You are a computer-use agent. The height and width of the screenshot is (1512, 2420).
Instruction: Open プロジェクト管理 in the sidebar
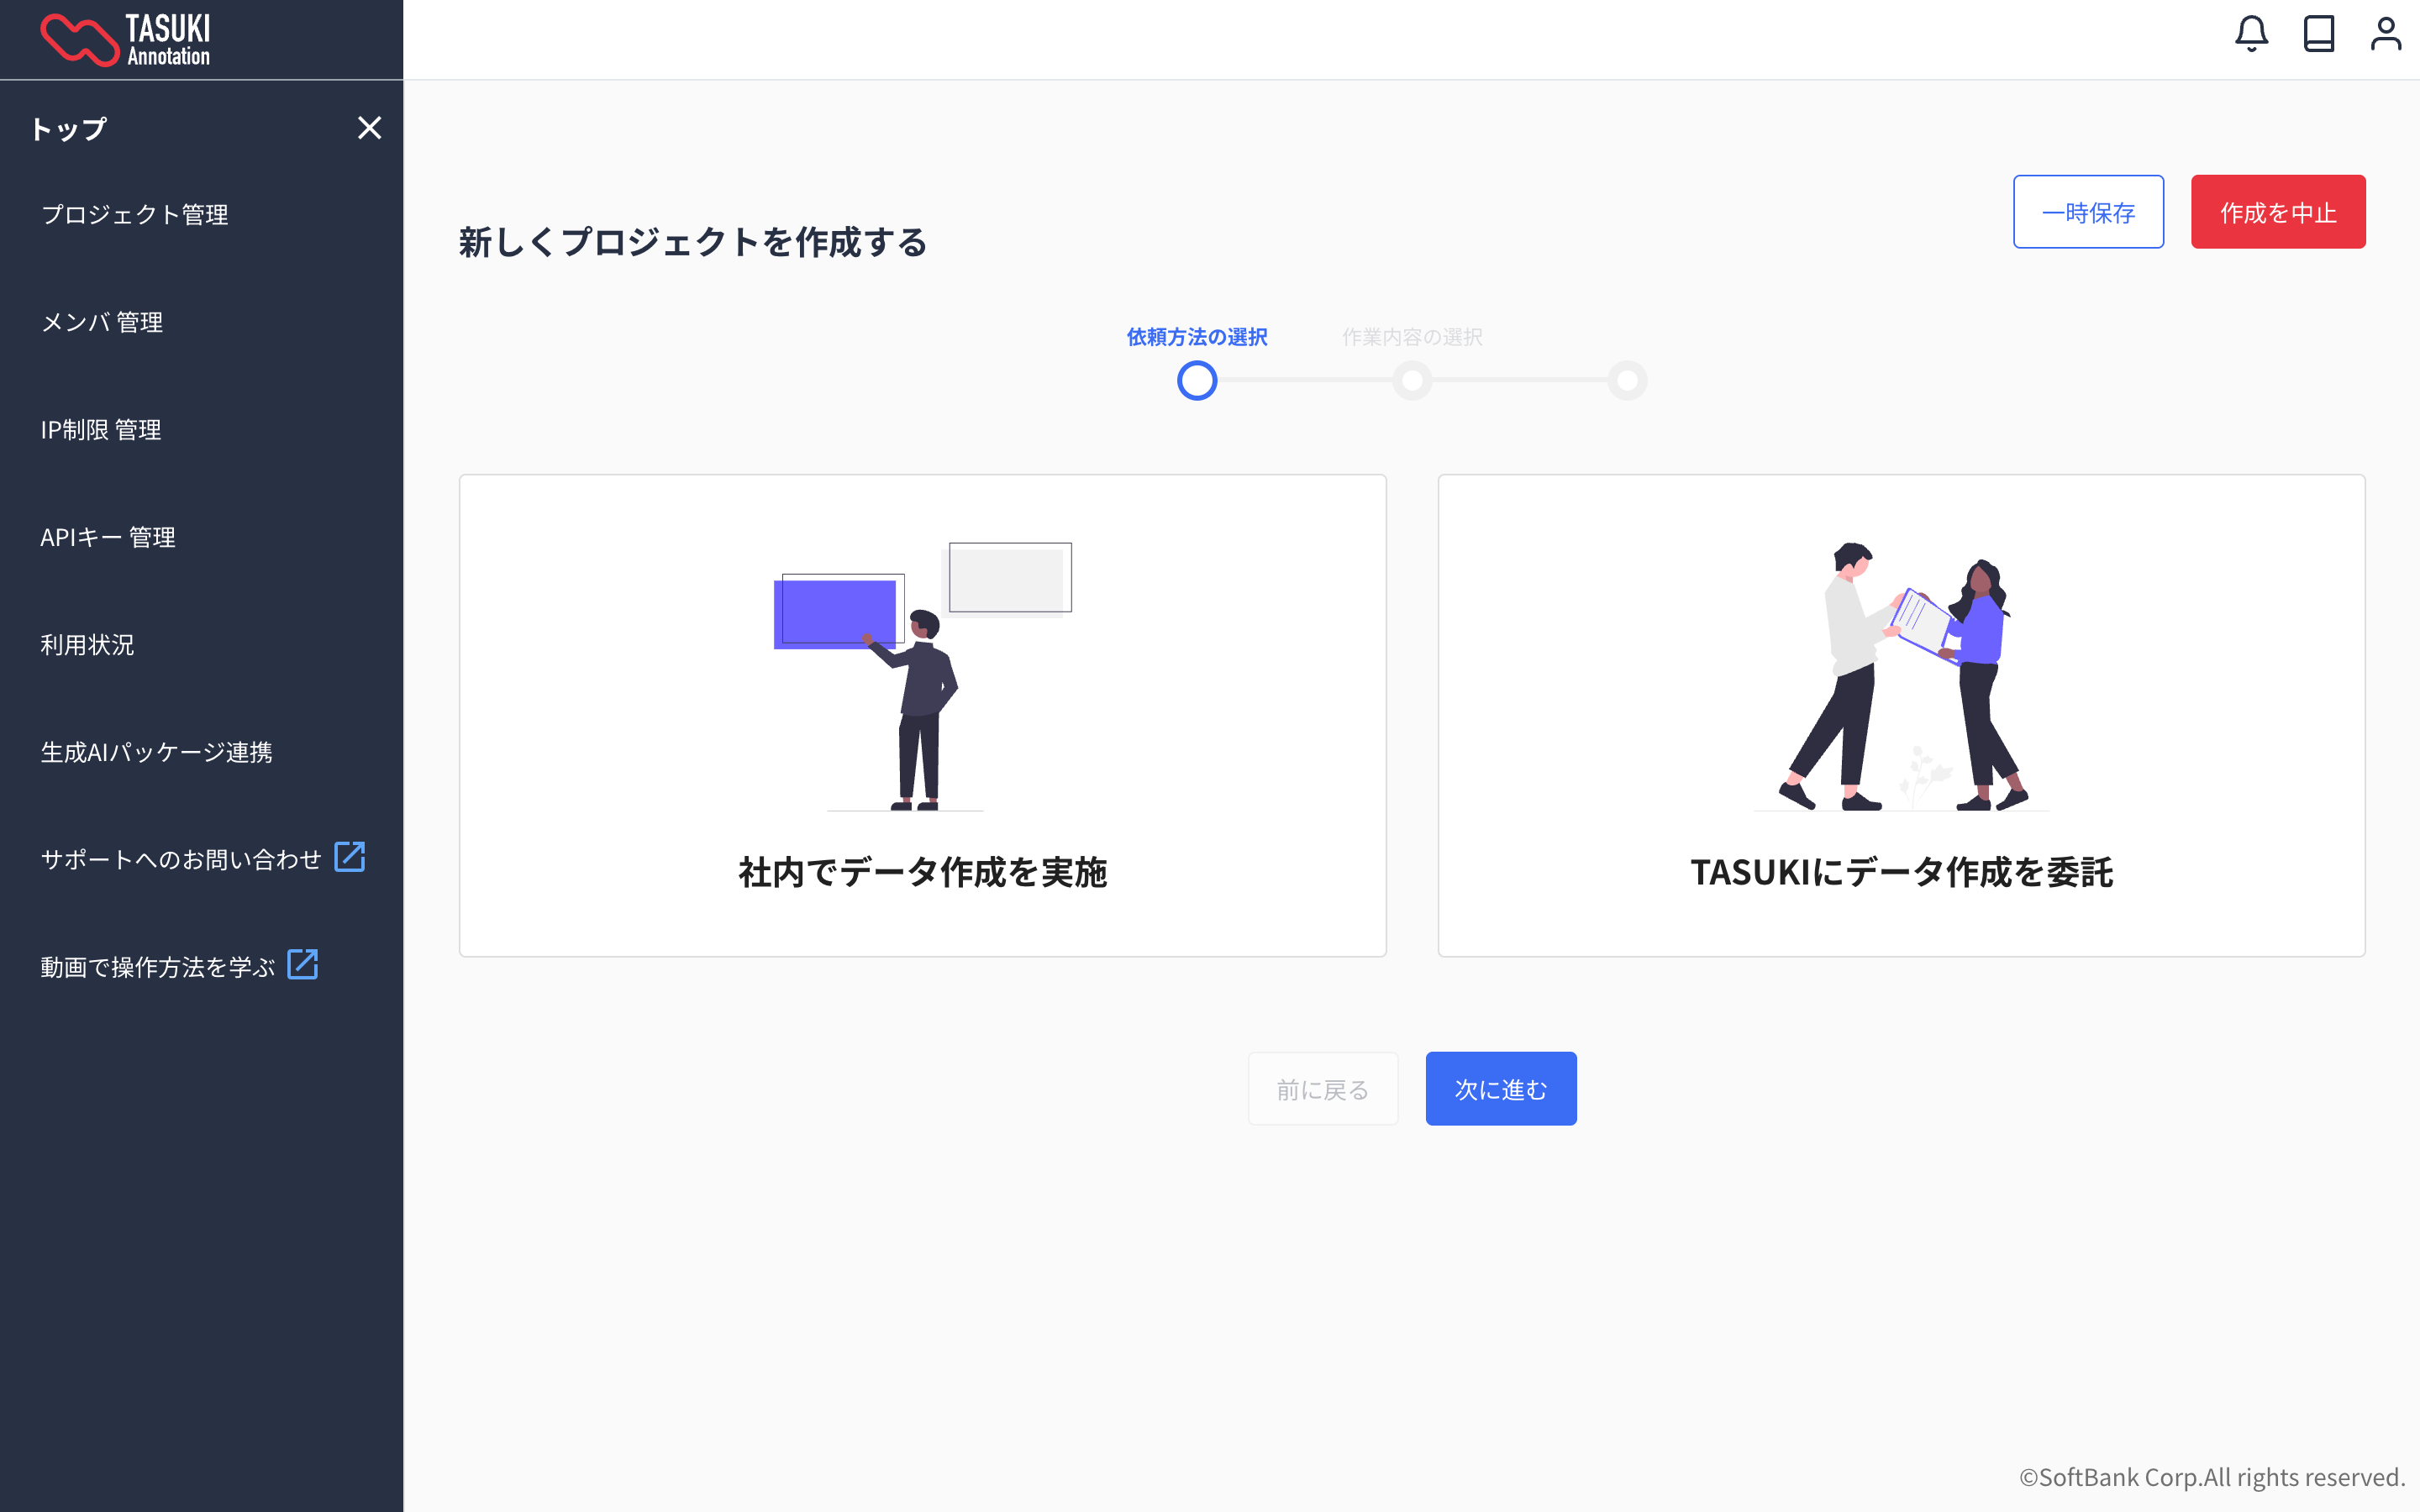pyautogui.click(x=135, y=215)
